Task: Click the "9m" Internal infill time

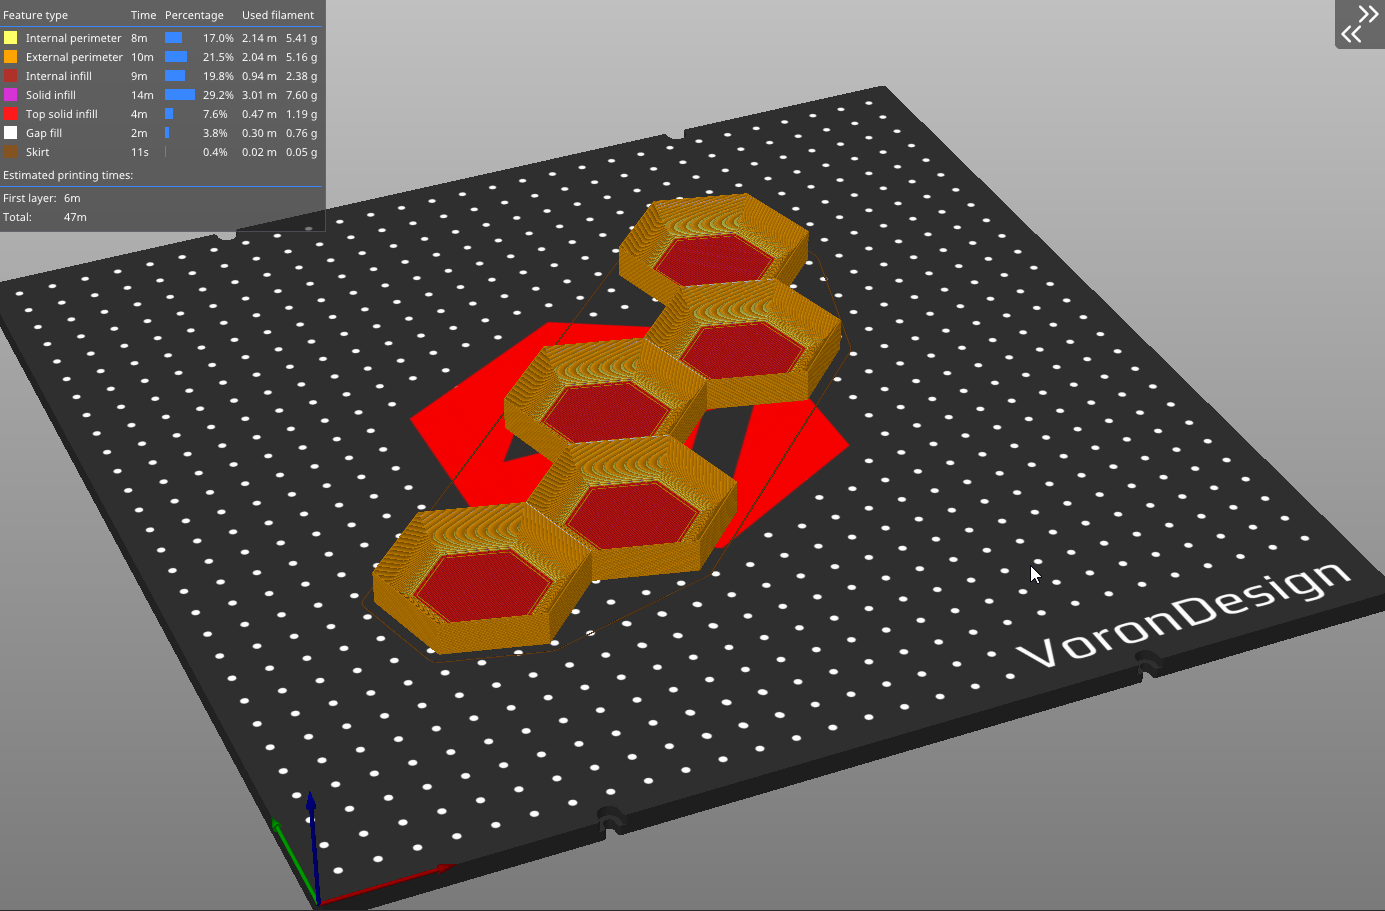Action: [x=139, y=76]
